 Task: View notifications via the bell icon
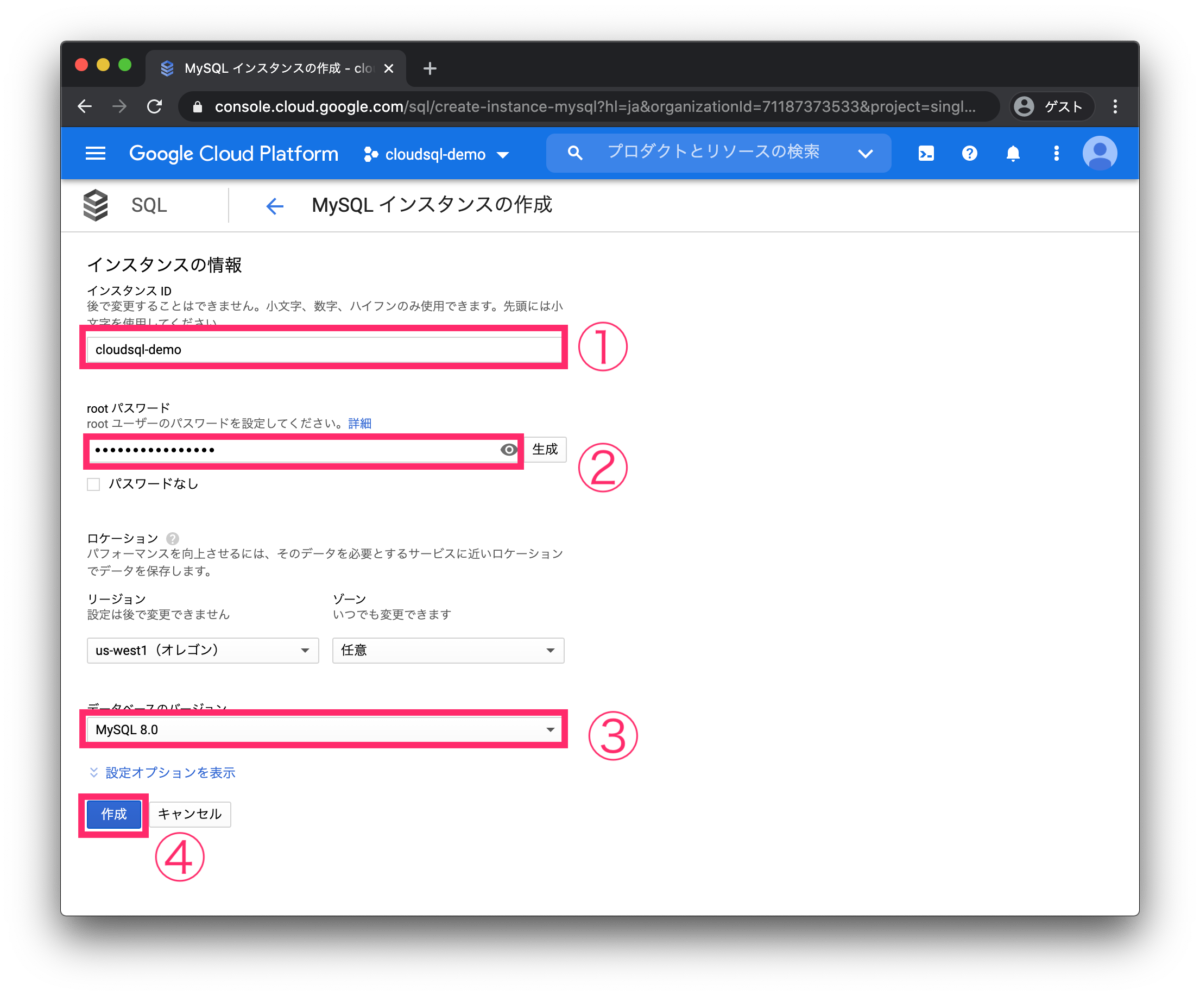tap(1012, 153)
